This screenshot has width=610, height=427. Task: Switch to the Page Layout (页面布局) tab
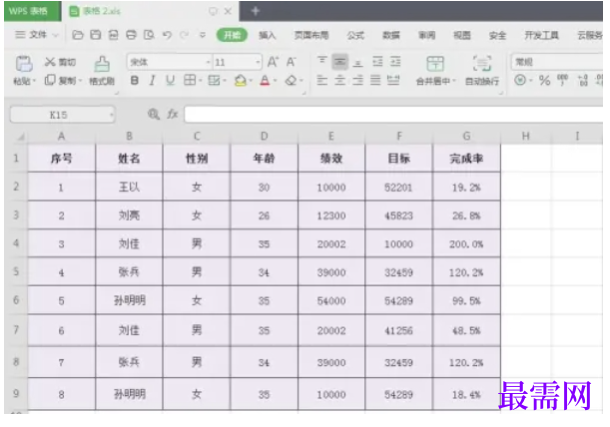[x=311, y=35]
